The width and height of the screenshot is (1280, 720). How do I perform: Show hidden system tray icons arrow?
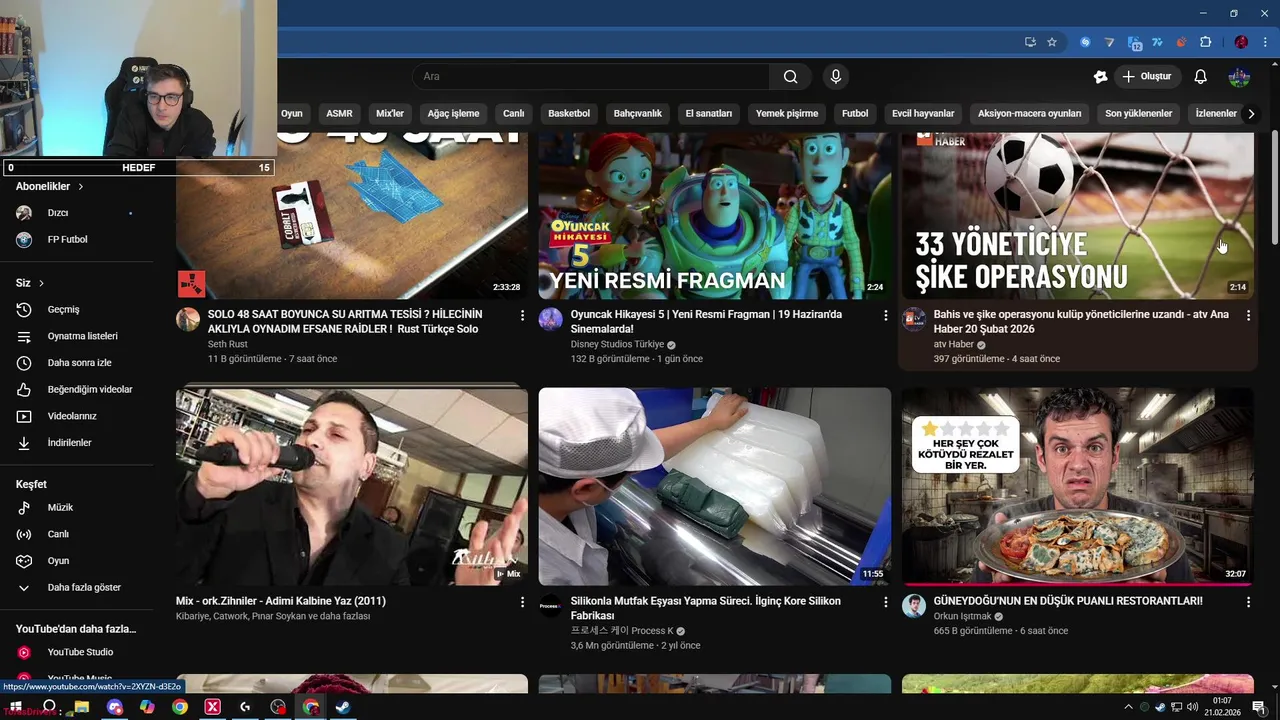(1129, 708)
